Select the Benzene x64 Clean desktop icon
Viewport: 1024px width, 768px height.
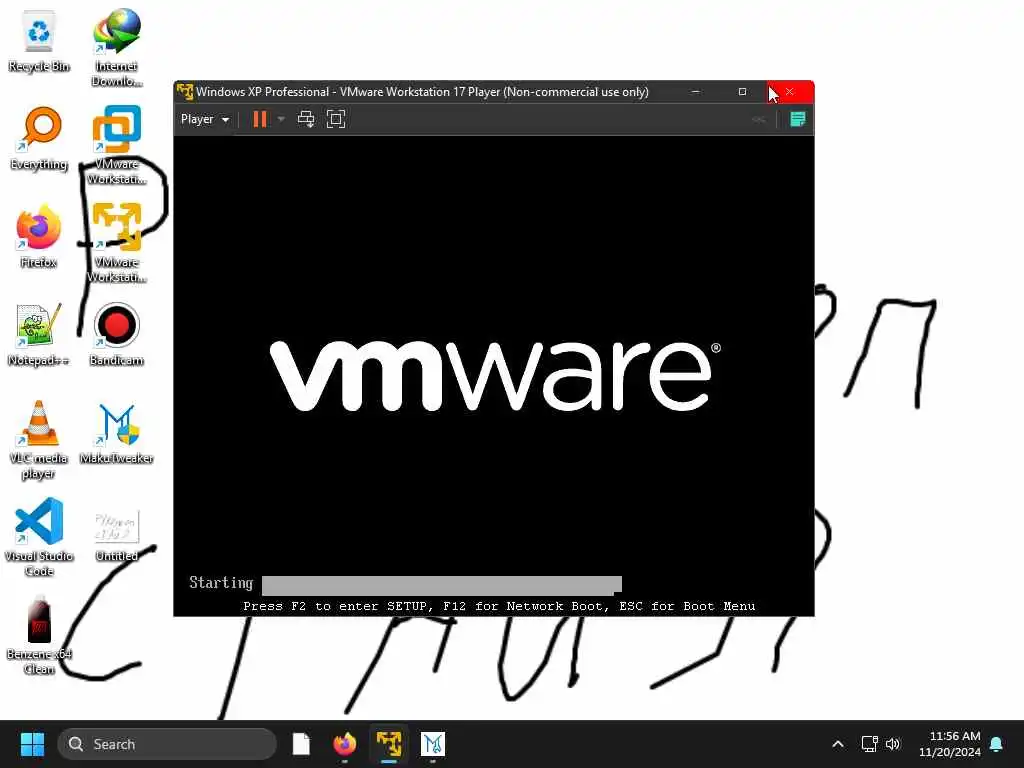[39, 635]
